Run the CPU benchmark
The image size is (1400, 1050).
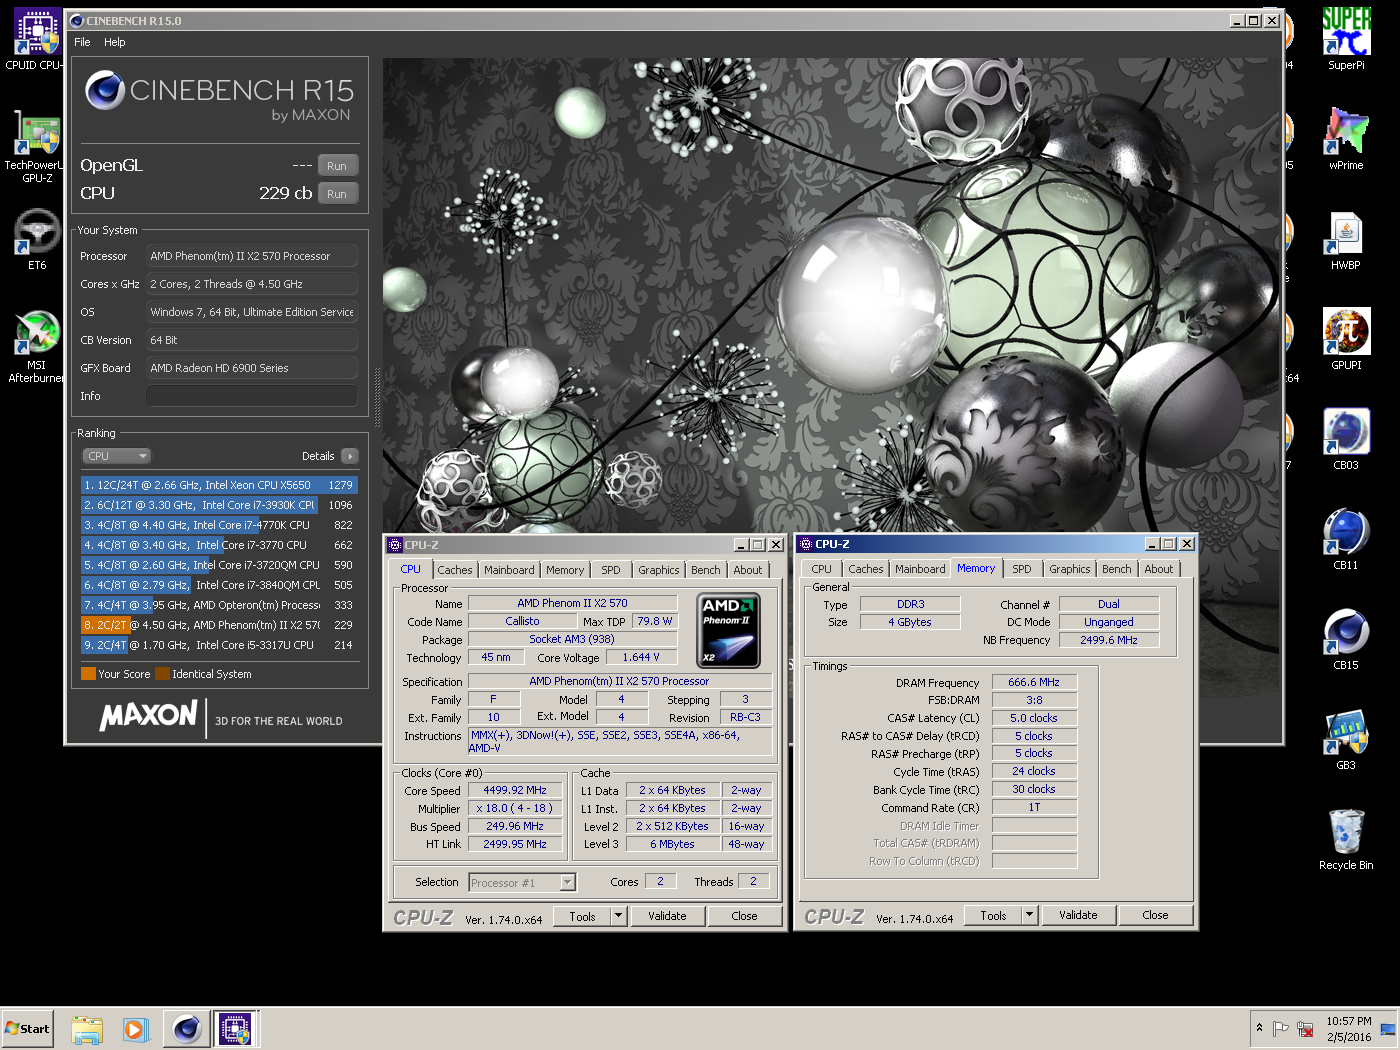[x=337, y=194]
